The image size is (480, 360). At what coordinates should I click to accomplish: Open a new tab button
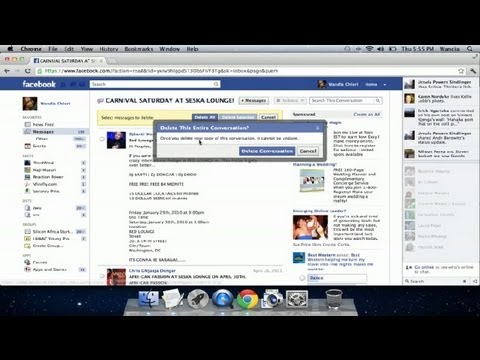click(x=112, y=61)
